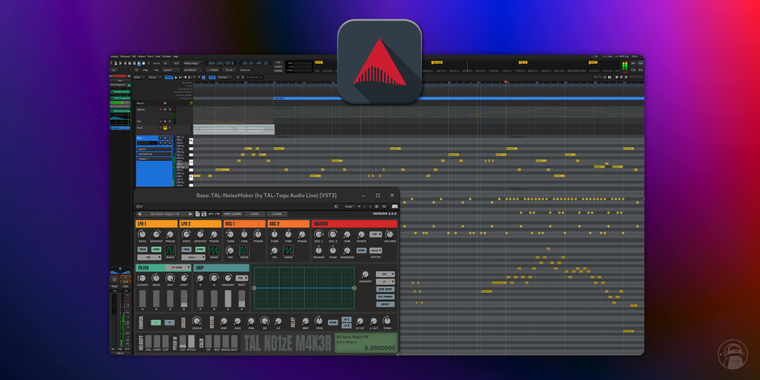
Task: Click the LOCK button in TAL-NoiseMaker
Action: 254,214
